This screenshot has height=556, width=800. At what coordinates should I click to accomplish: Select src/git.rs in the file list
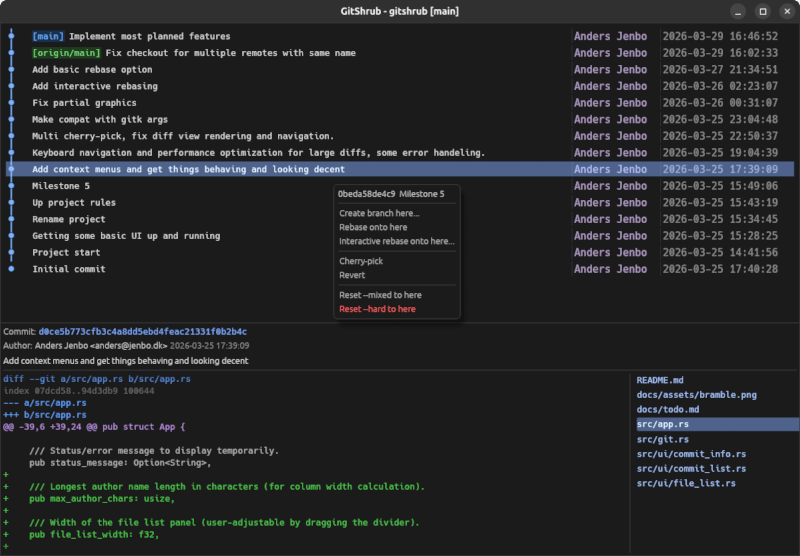(662, 439)
